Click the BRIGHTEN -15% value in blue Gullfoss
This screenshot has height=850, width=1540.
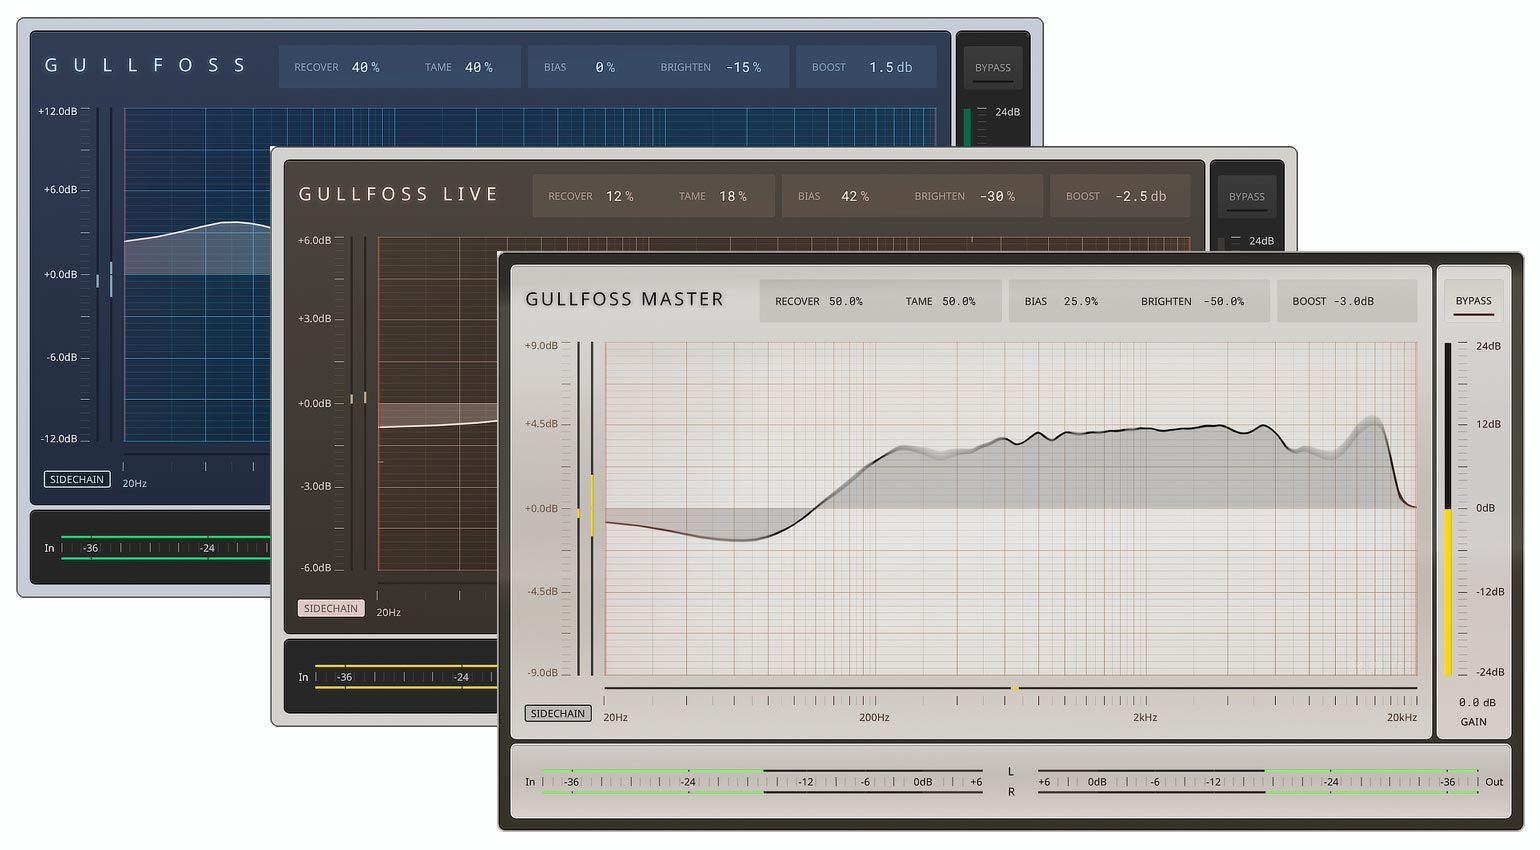743,67
